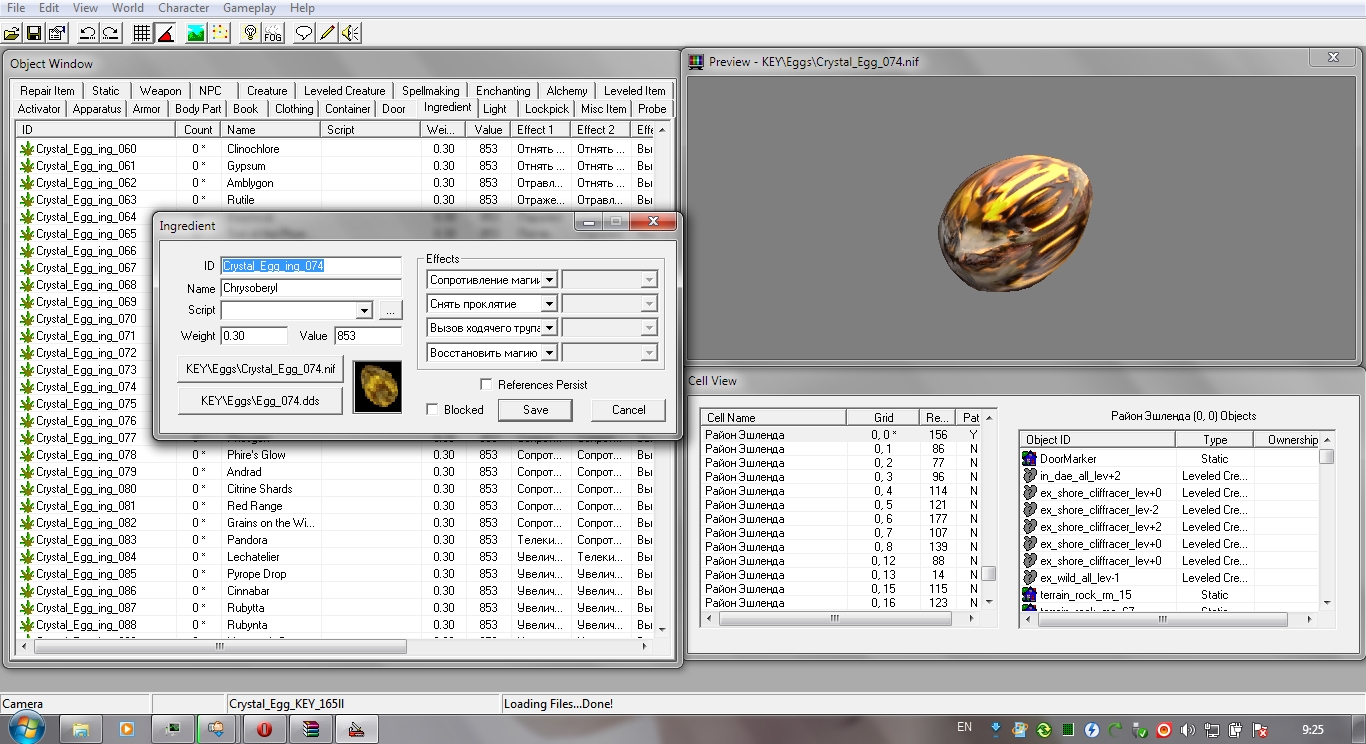Viewport: 1366px width, 744px height.
Task: Open the Preferences toolbar icon
Action: (x=57, y=33)
